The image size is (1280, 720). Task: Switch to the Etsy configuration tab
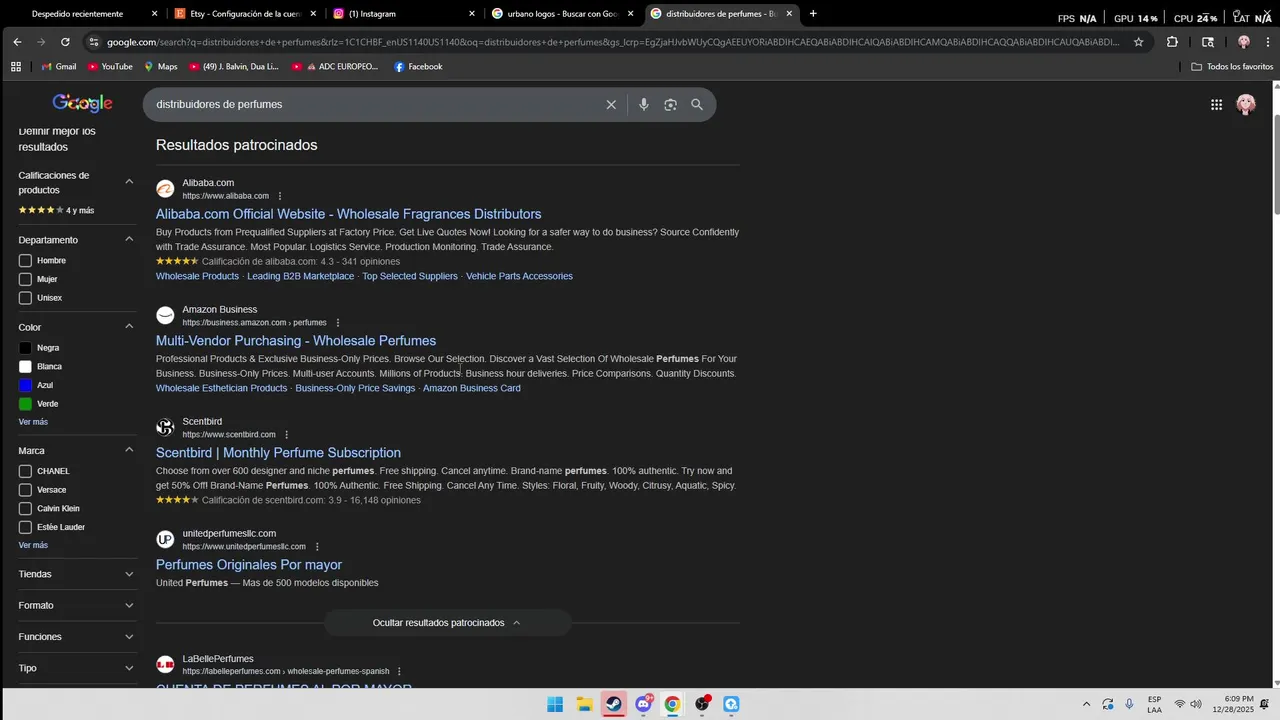247,14
